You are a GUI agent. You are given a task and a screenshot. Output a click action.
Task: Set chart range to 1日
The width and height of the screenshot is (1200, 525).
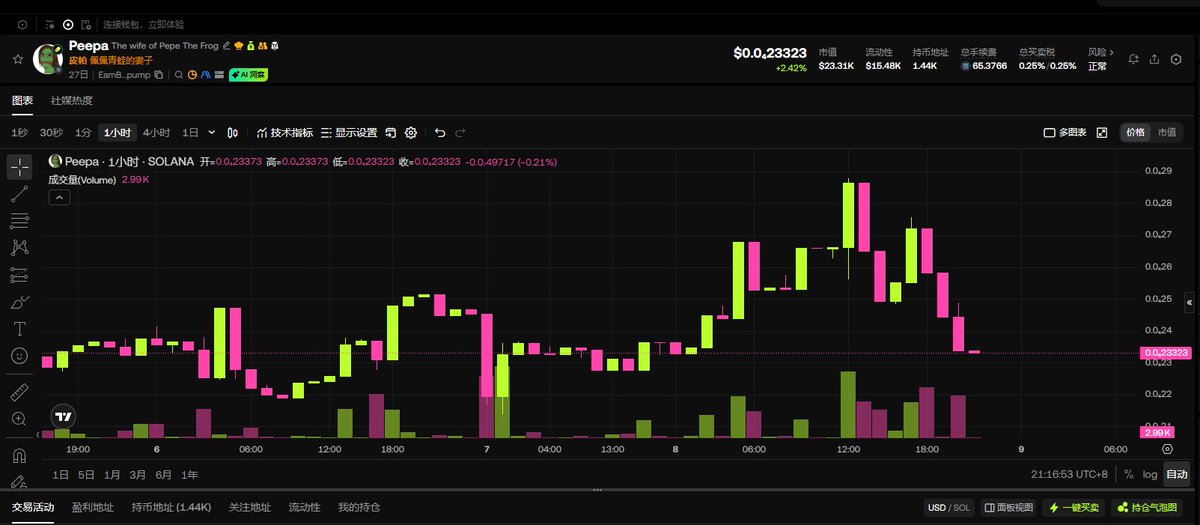tap(61, 474)
